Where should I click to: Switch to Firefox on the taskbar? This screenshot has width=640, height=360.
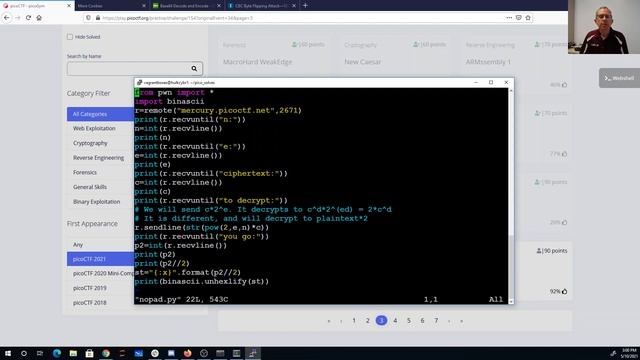pos(187,353)
